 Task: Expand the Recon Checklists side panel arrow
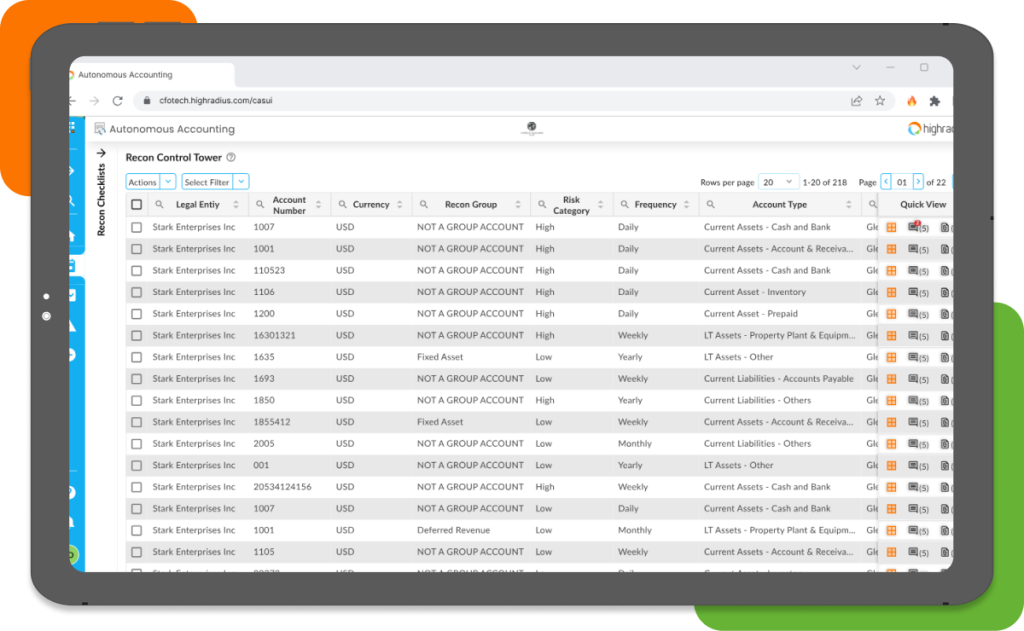point(101,153)
